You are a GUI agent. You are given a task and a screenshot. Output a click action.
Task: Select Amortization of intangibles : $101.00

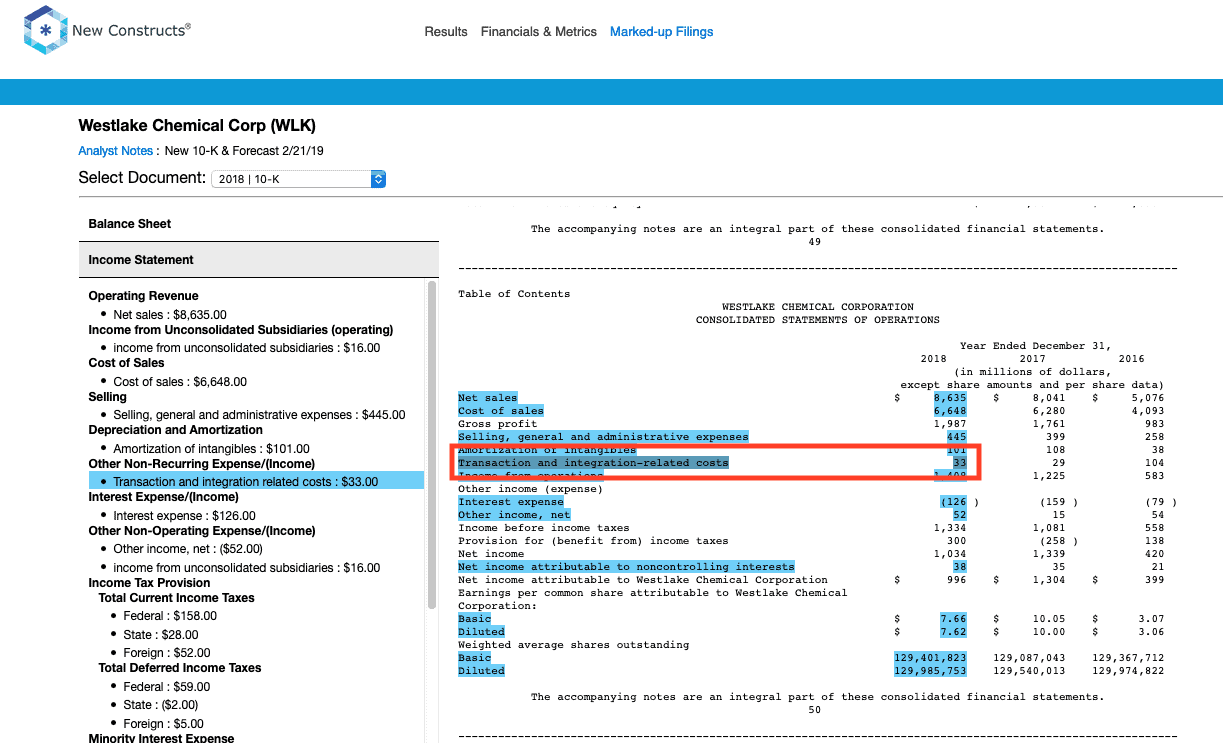click(x=211, y=449)
